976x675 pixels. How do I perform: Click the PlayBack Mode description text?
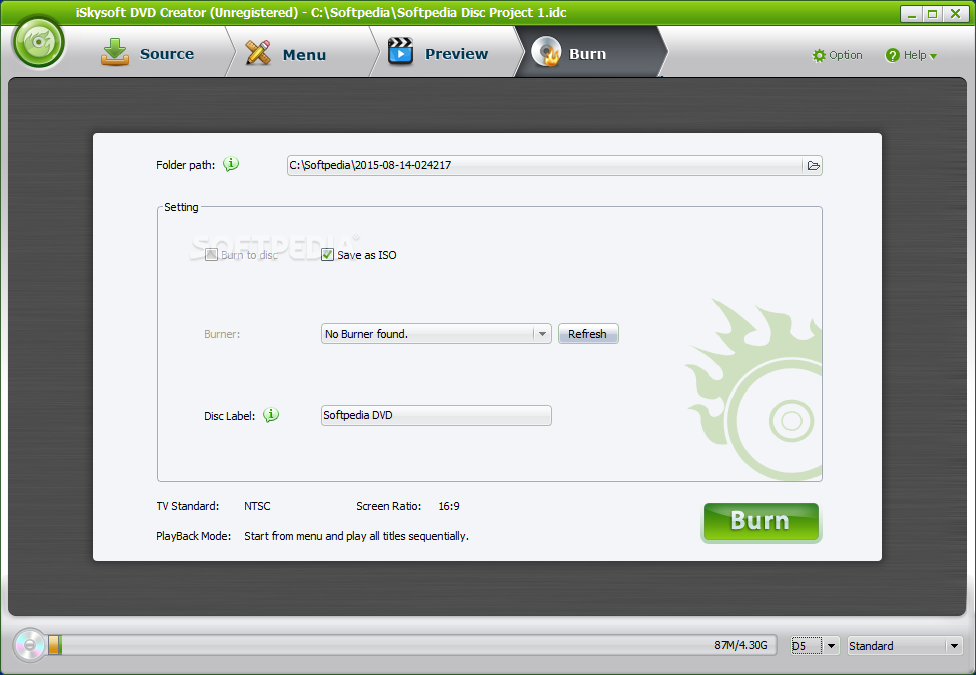356,536
